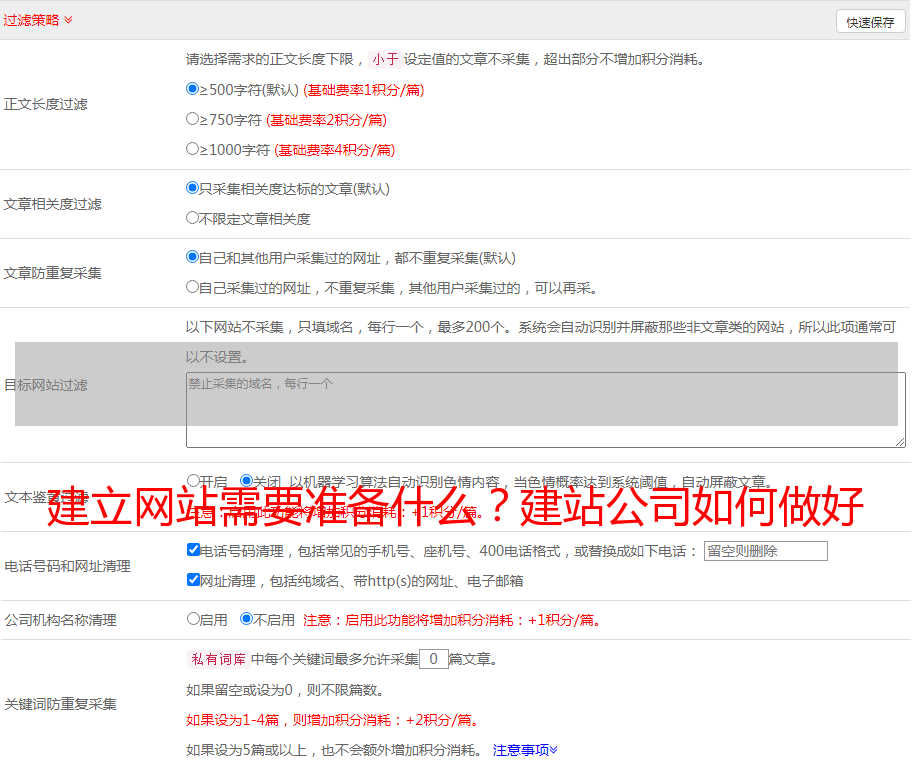Image resolution: width=912 pixels, height=768 pixels.
Task: Select the ≥750字符 length option
Action: (x=193, y=119)
